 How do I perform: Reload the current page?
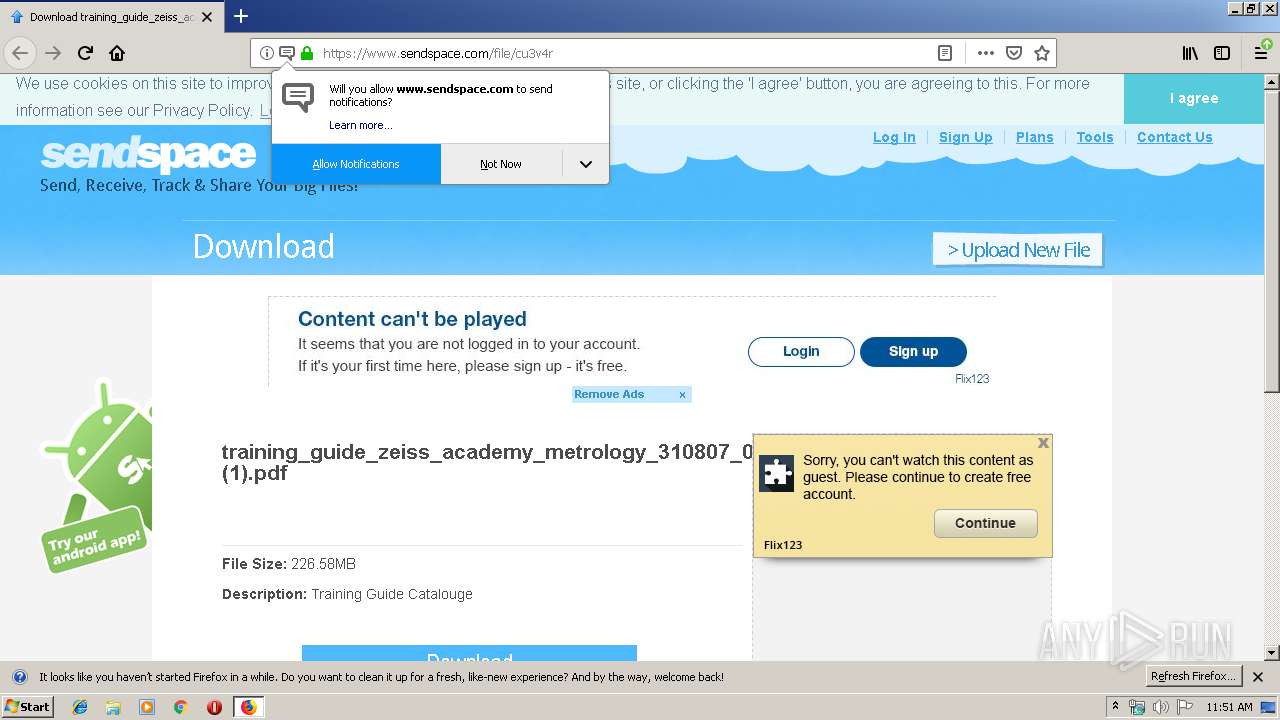pos(85,53)
